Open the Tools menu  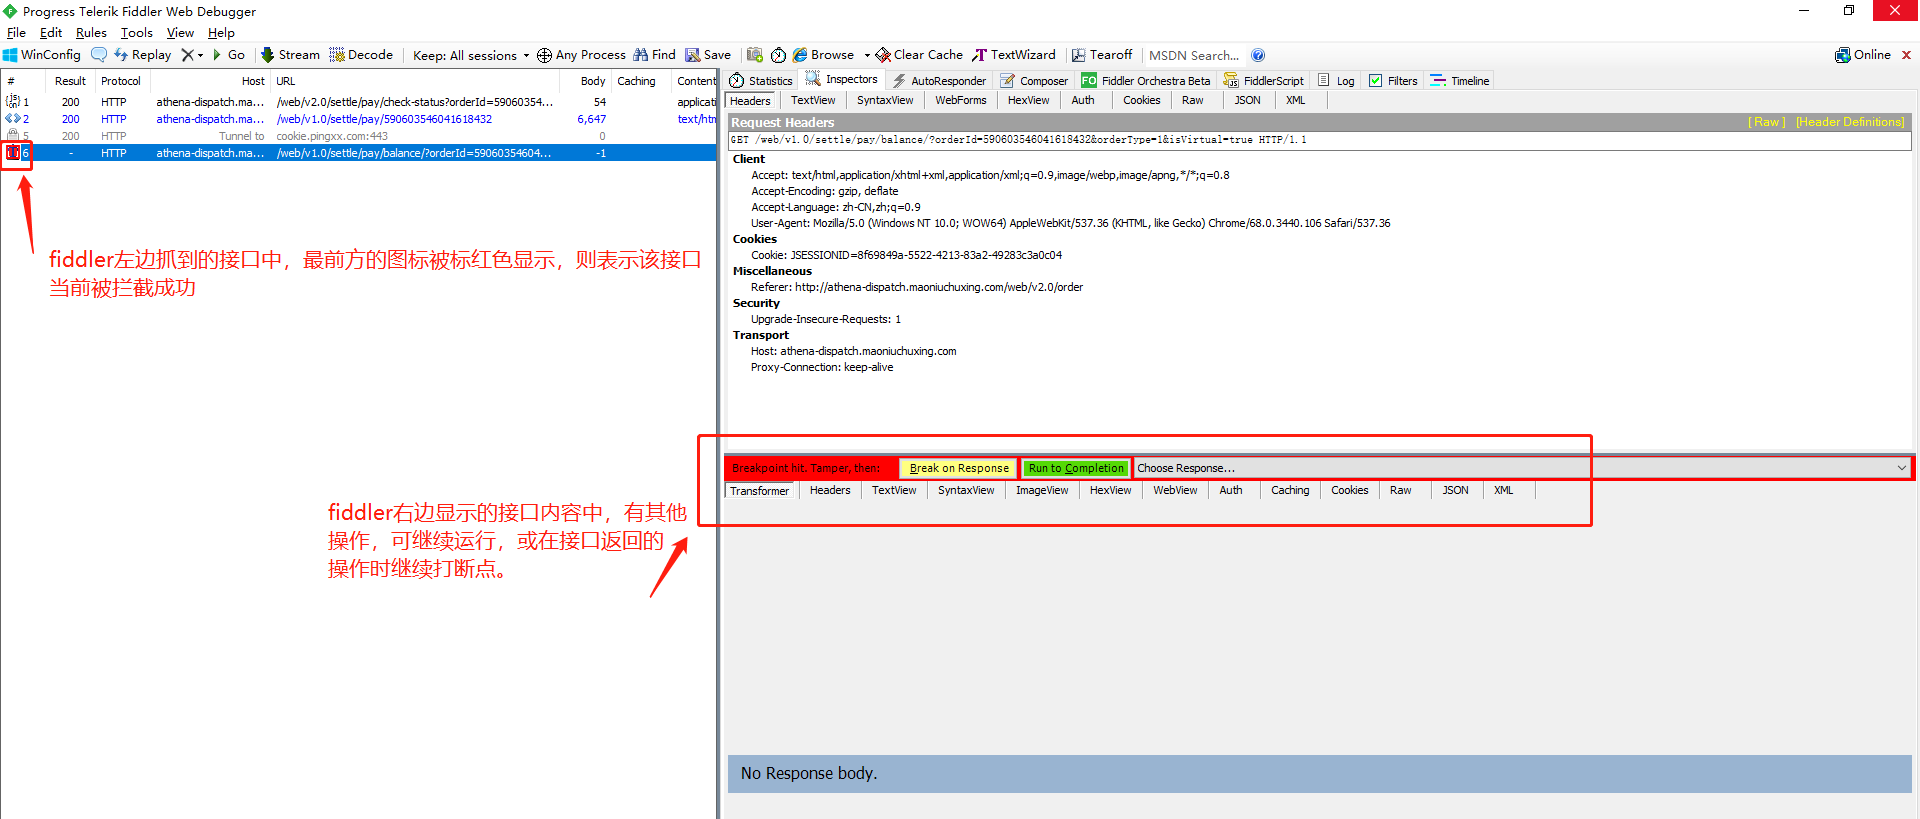coord(137,33)
